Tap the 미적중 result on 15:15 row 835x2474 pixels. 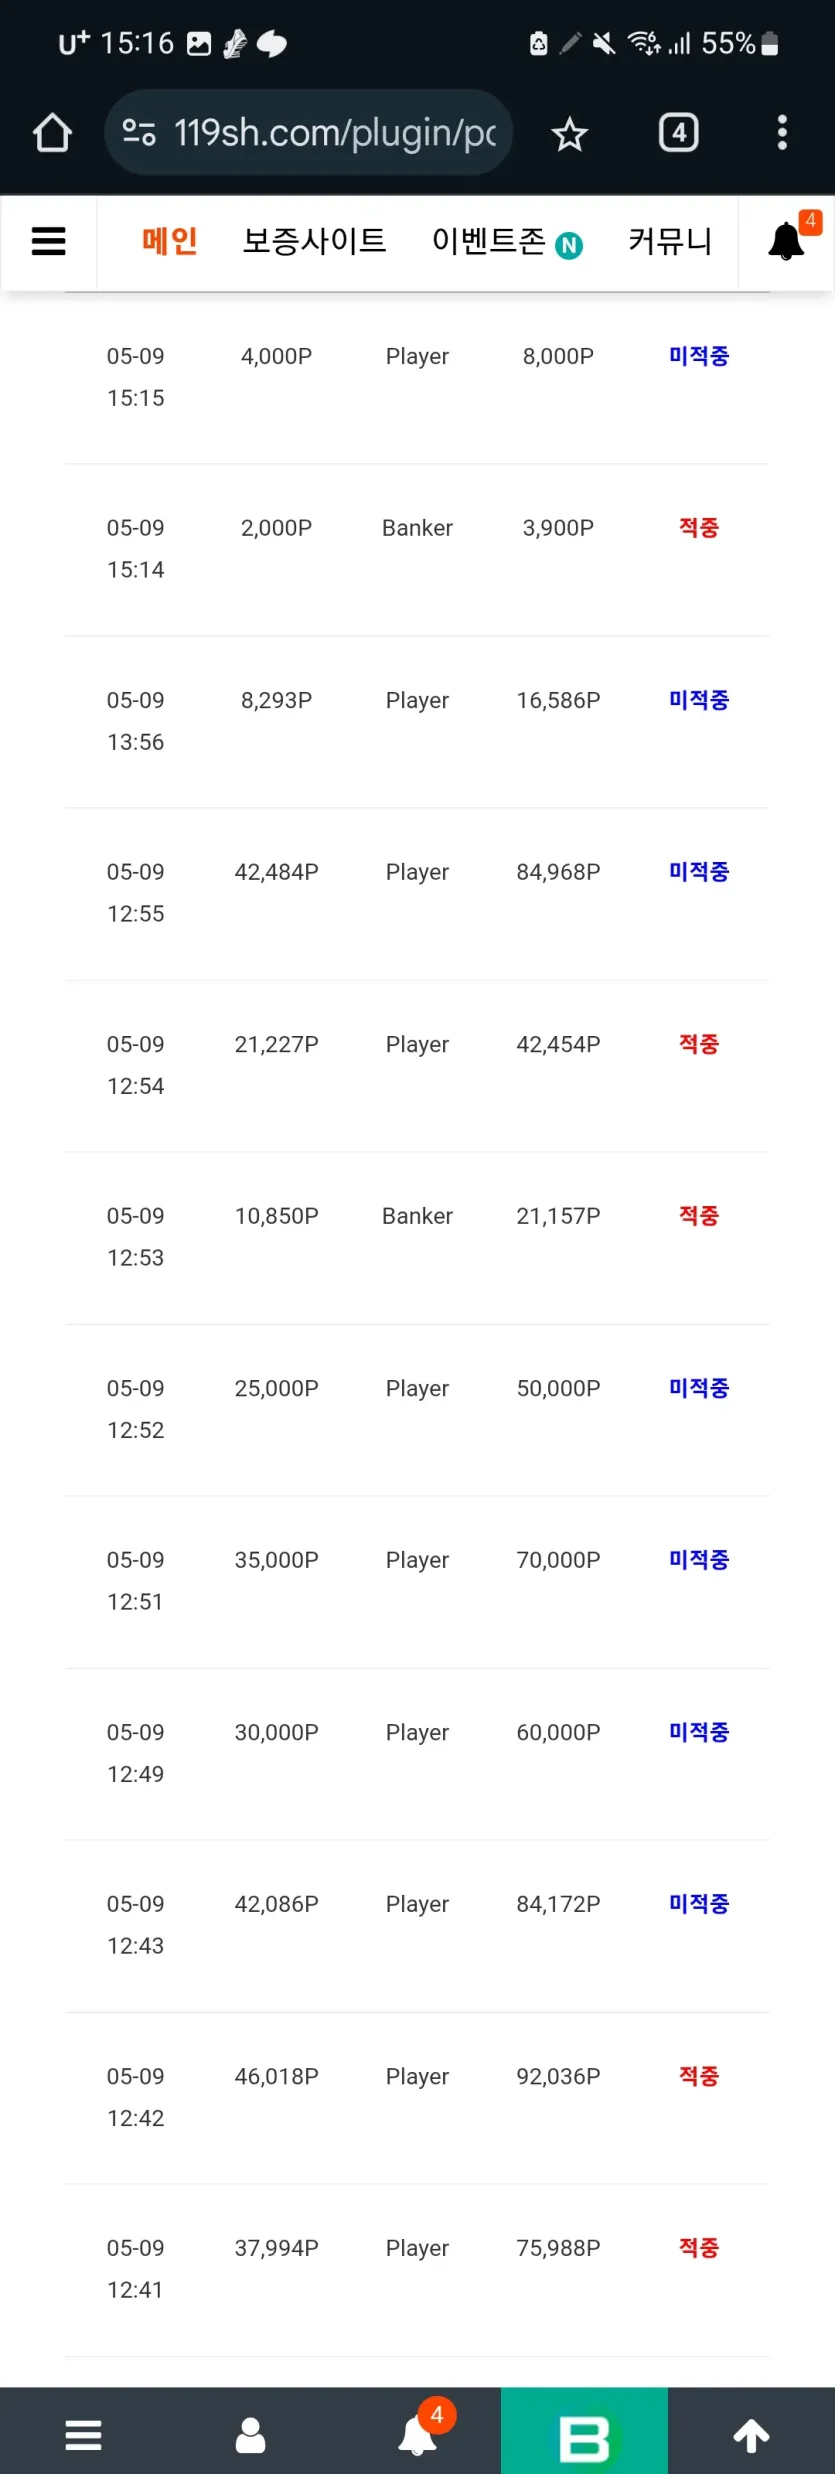click(x=699, y=356)
